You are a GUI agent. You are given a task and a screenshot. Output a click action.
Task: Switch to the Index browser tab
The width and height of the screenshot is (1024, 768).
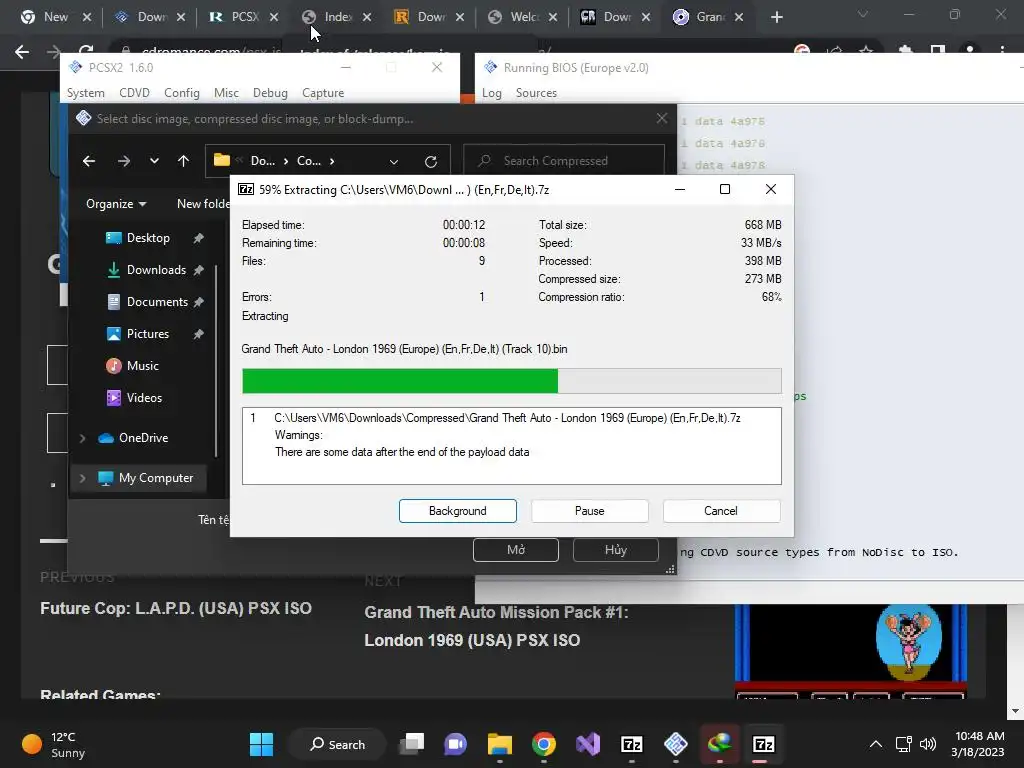pyautogui.click(x=338, y=17)
